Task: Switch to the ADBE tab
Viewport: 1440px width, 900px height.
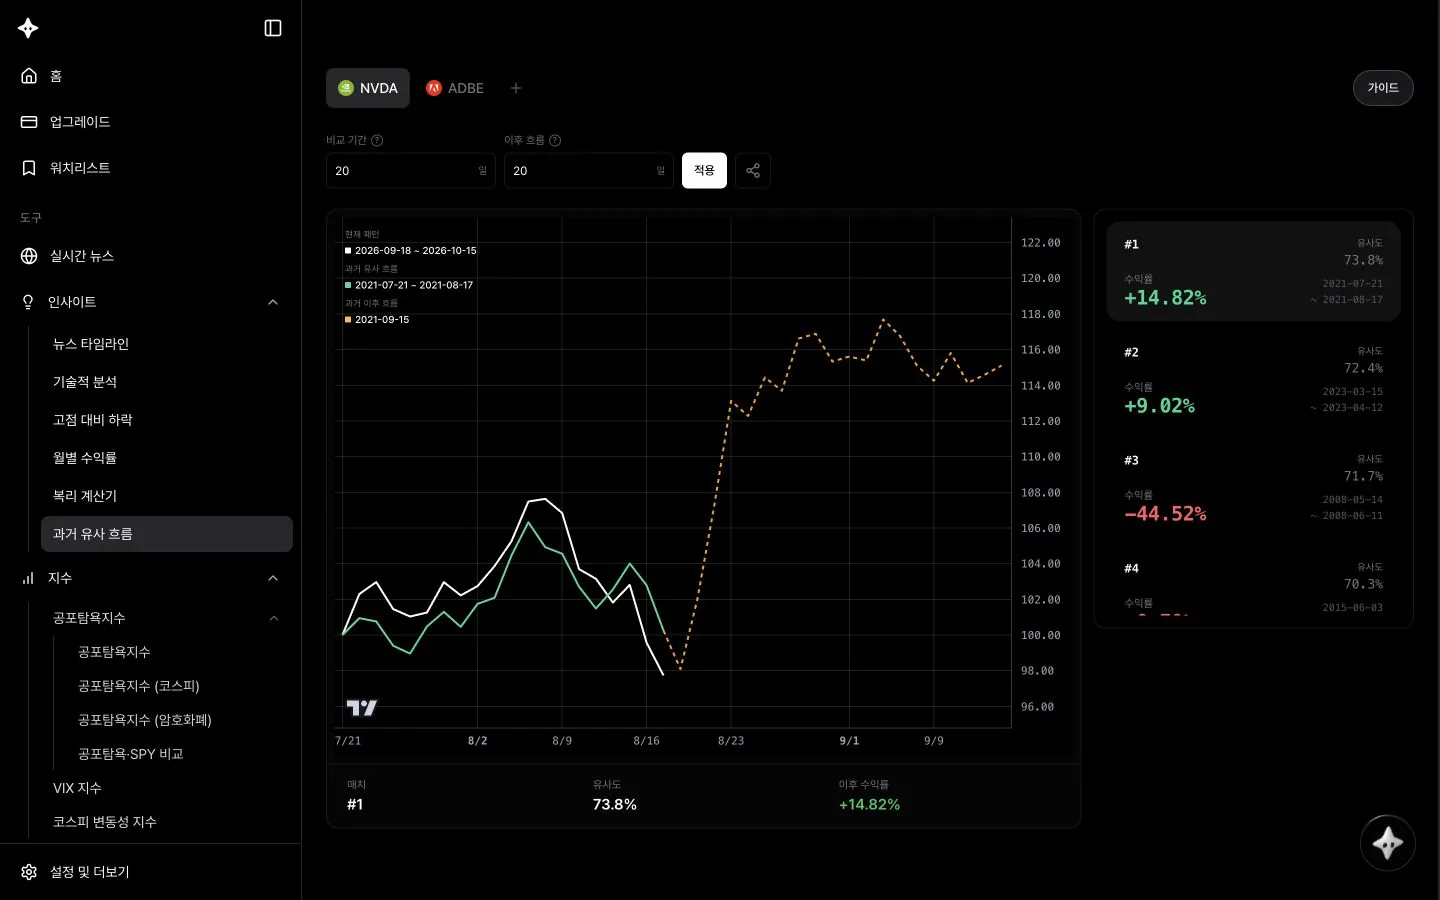Action: [455, 88]
